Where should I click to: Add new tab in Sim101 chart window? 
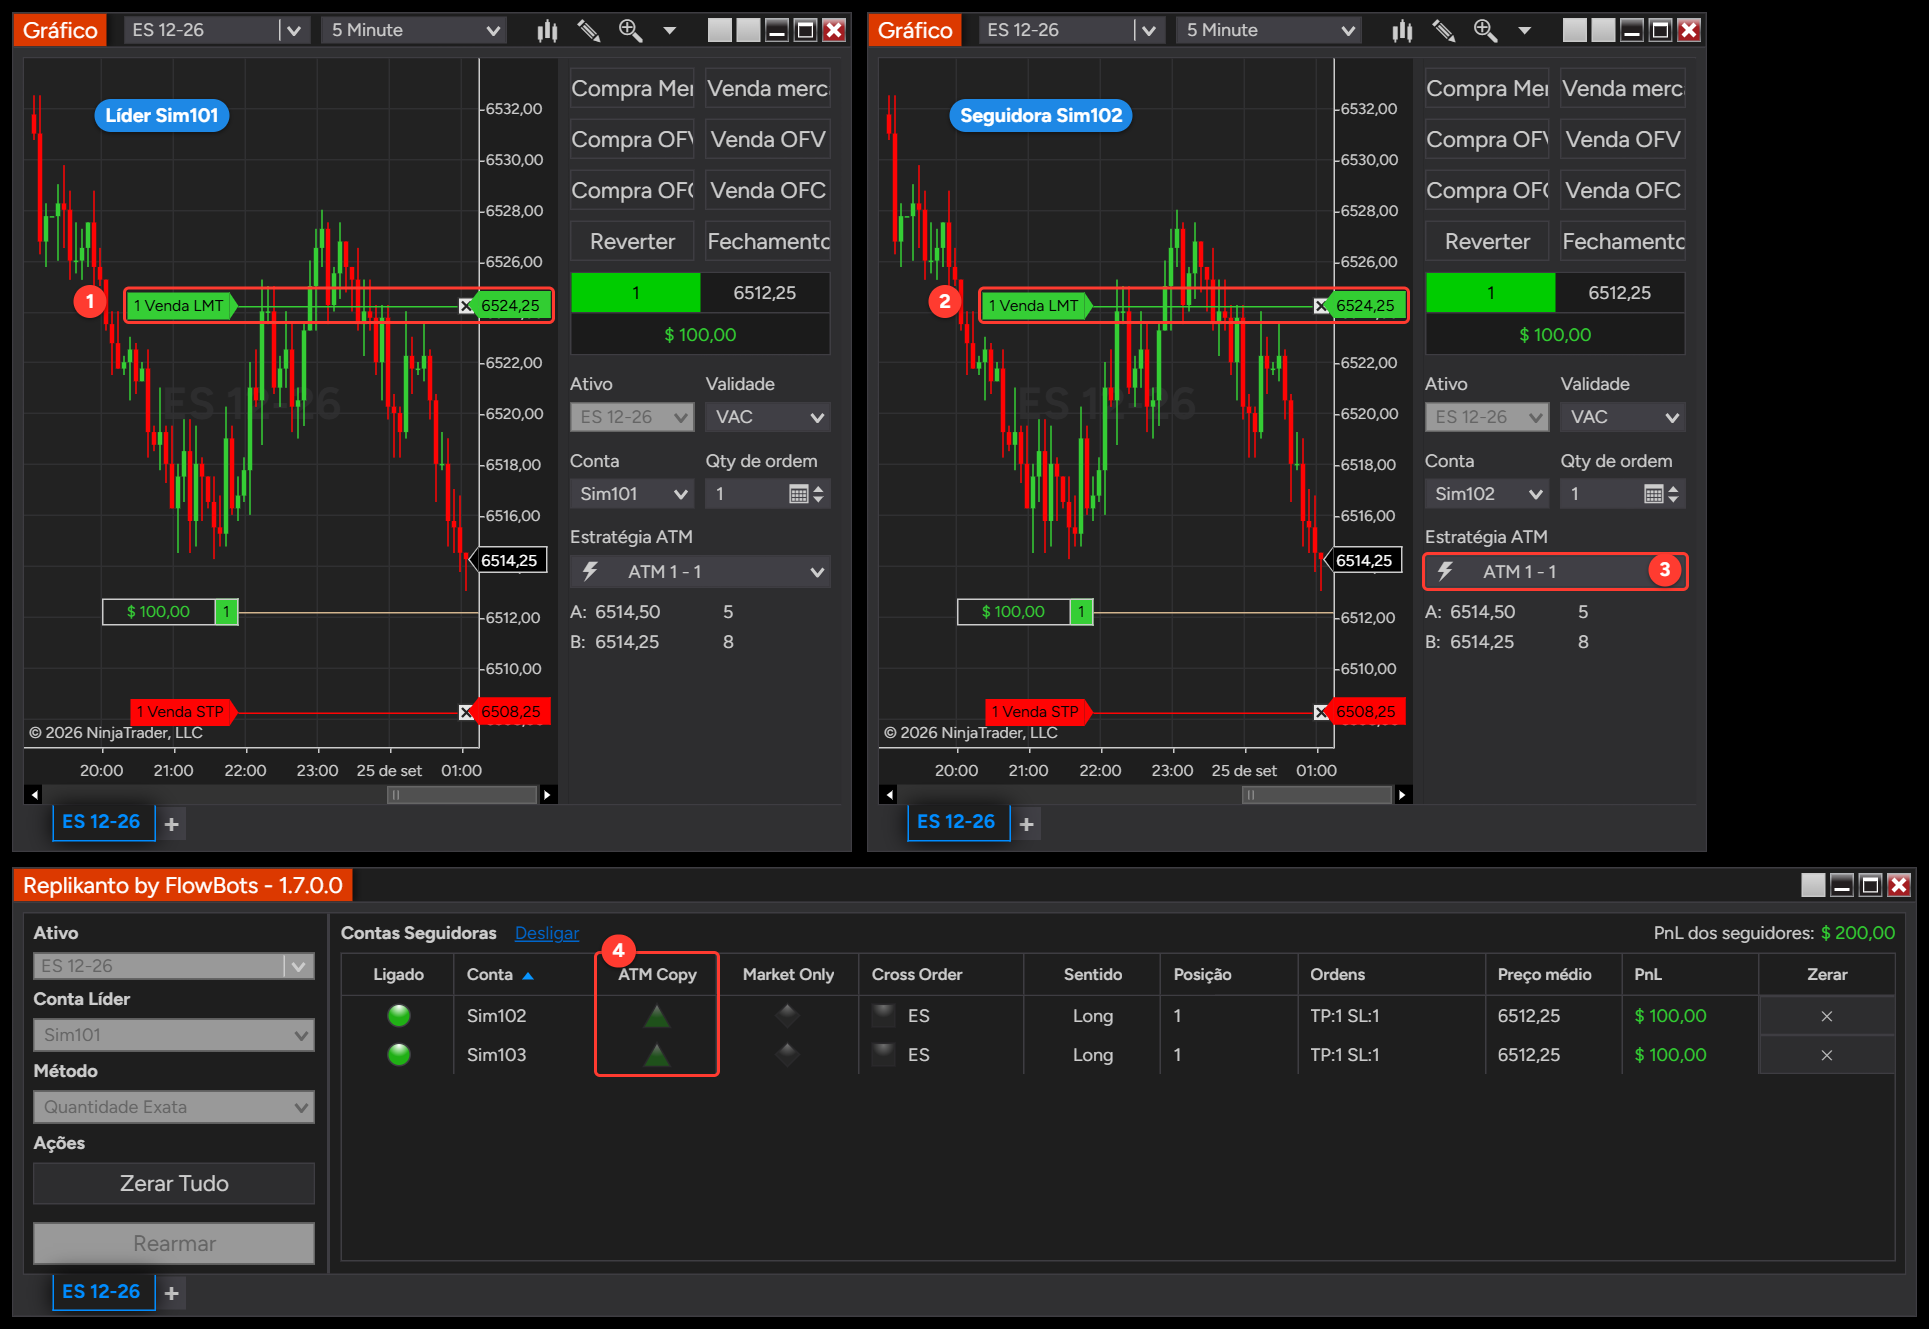coord(172,824)
